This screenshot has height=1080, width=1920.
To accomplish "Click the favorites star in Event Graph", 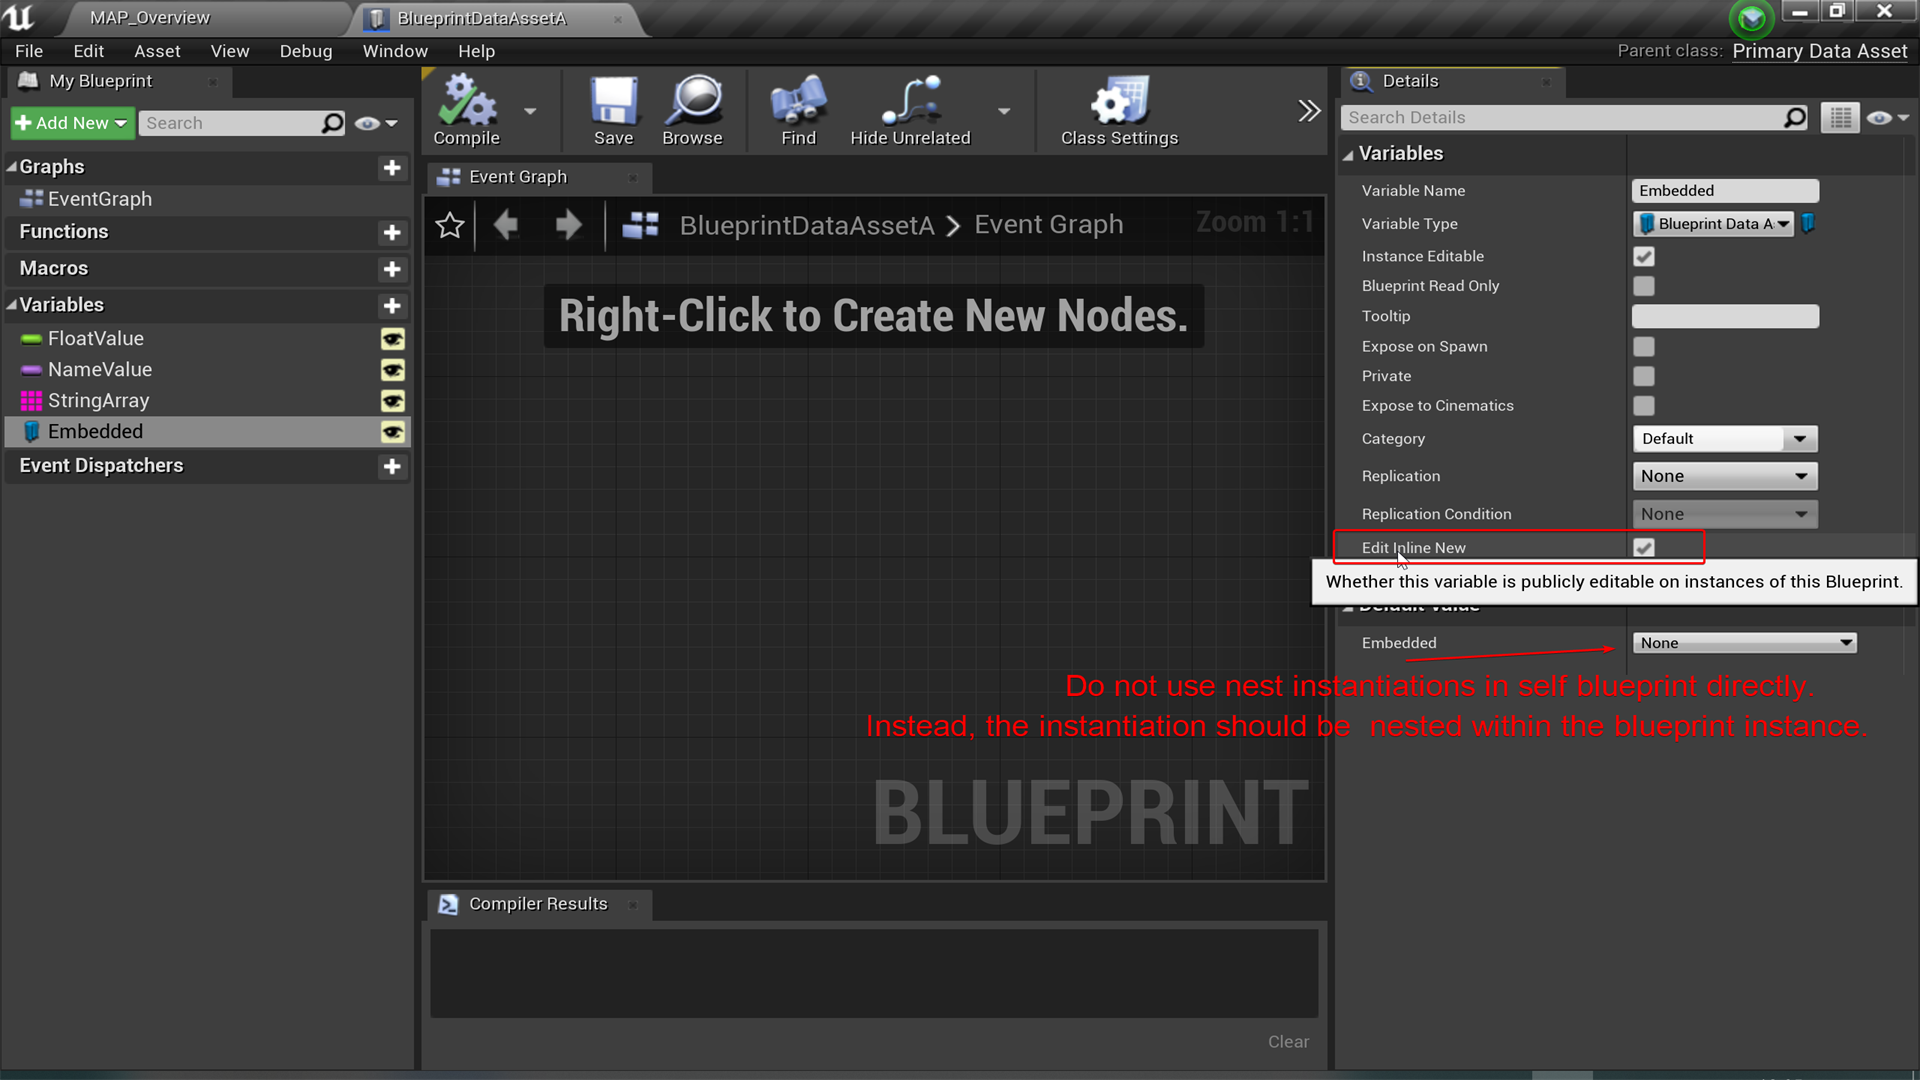I will tap(449, 225).
